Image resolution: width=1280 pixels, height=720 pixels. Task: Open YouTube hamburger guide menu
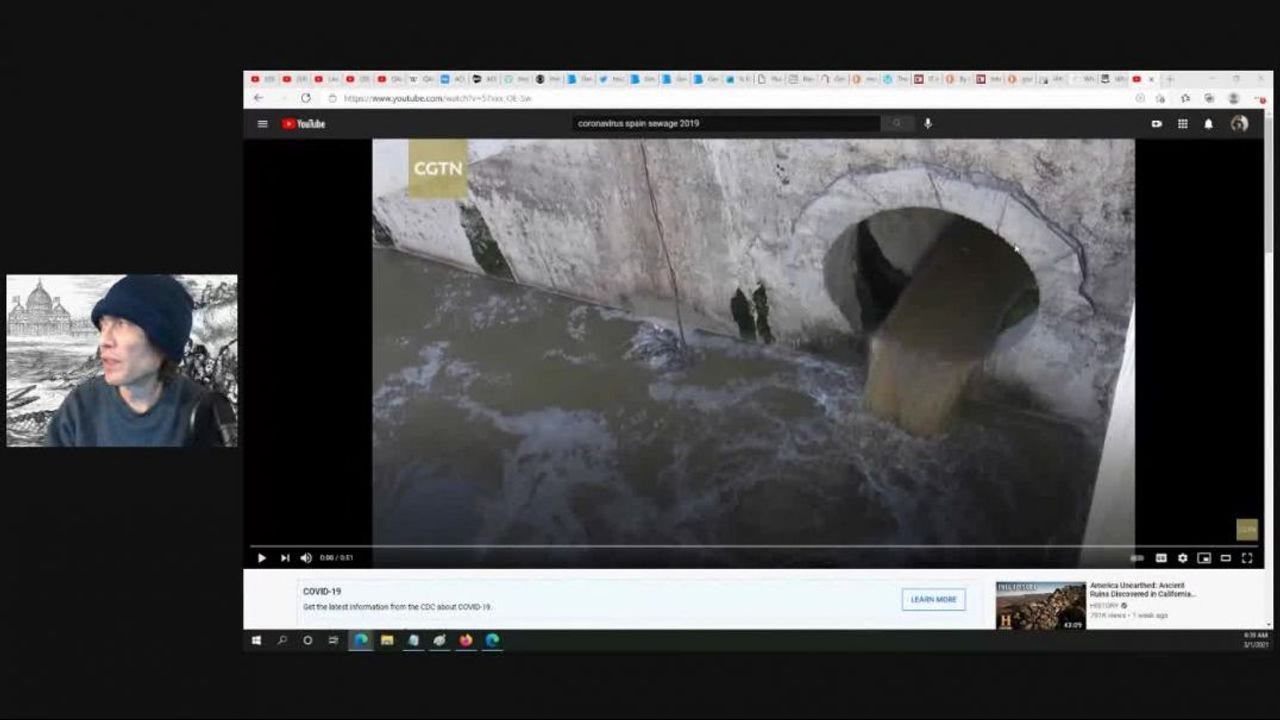tap(262, 124)
